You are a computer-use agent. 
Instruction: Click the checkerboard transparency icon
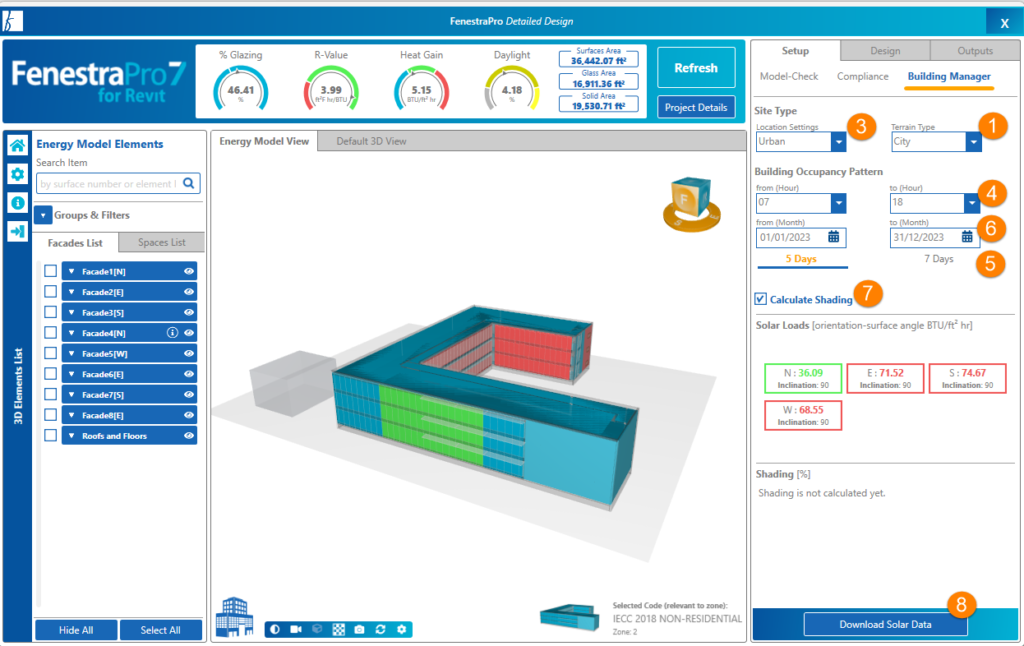[338, 629]
